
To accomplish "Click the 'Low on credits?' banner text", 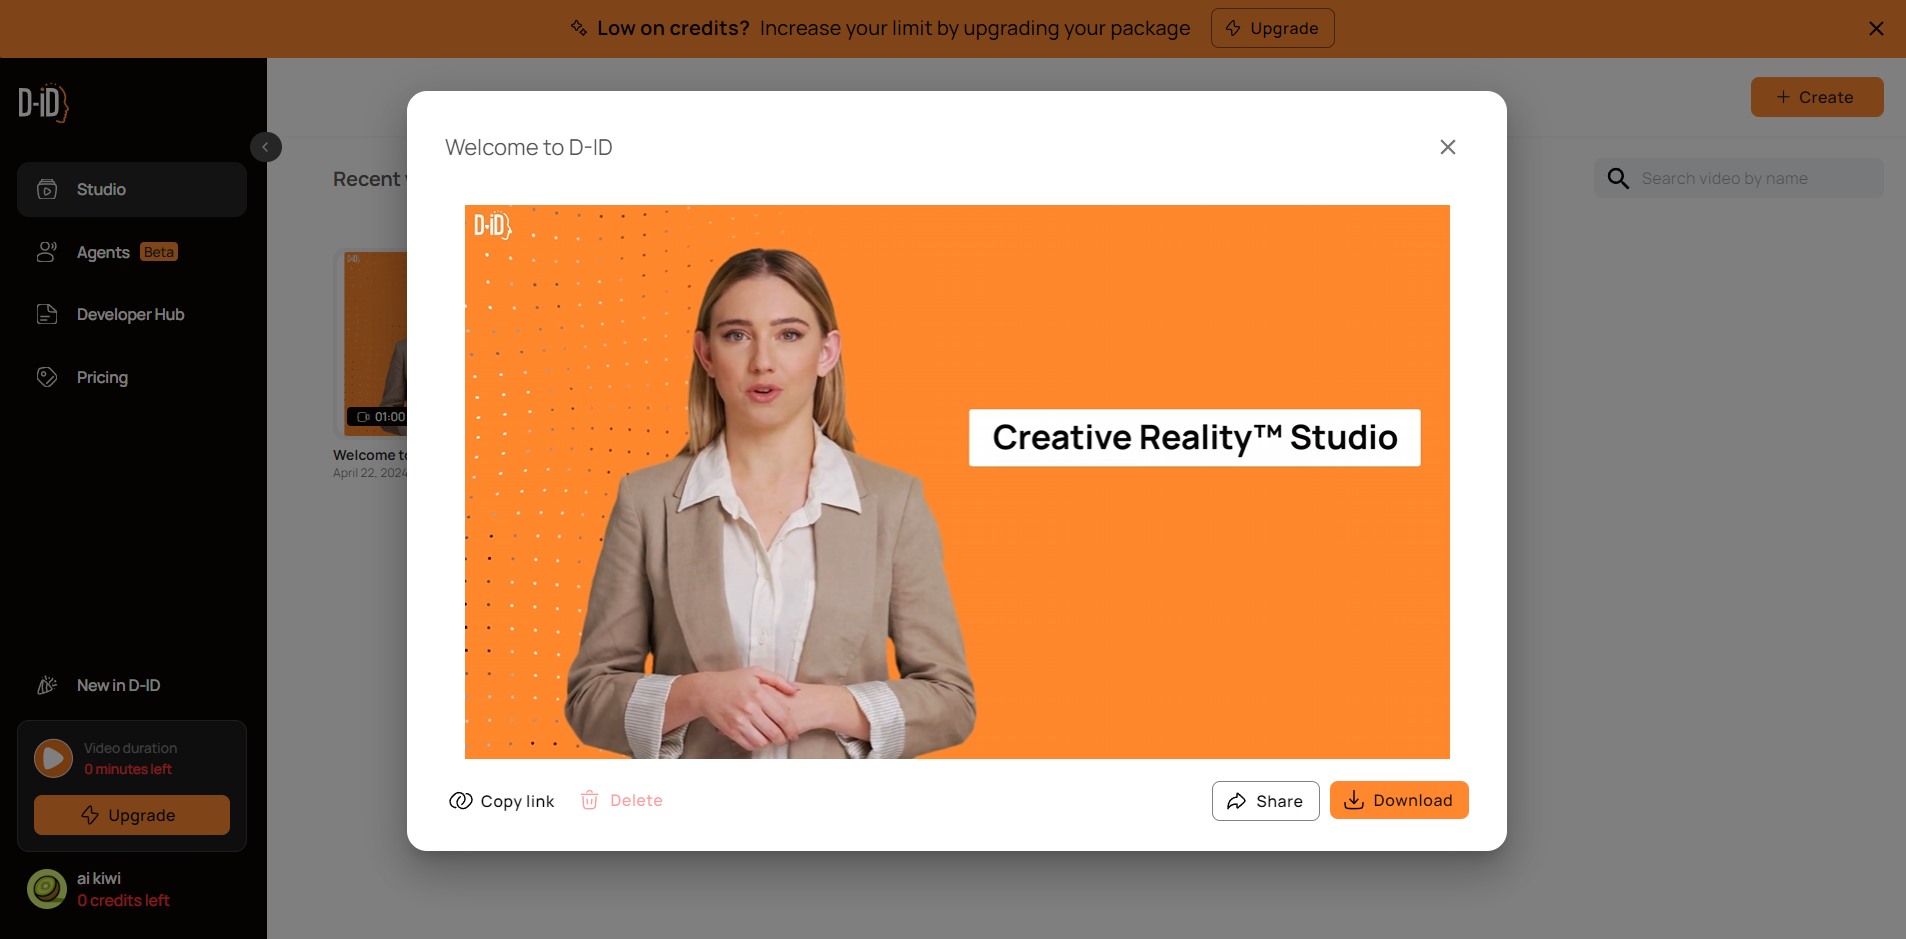I will tap(673, 28).
